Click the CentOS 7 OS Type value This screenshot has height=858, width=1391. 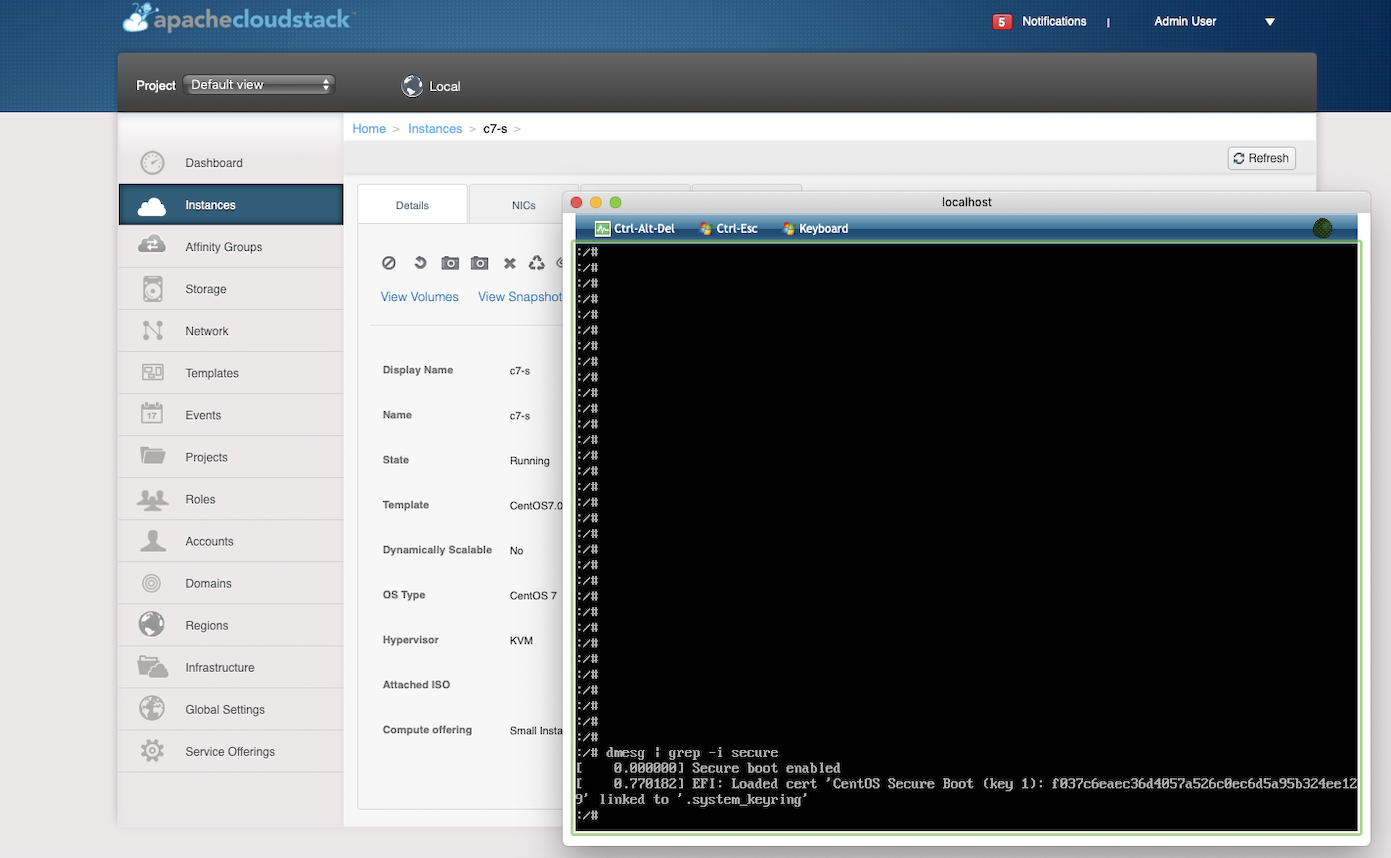(x=533, y=596)
